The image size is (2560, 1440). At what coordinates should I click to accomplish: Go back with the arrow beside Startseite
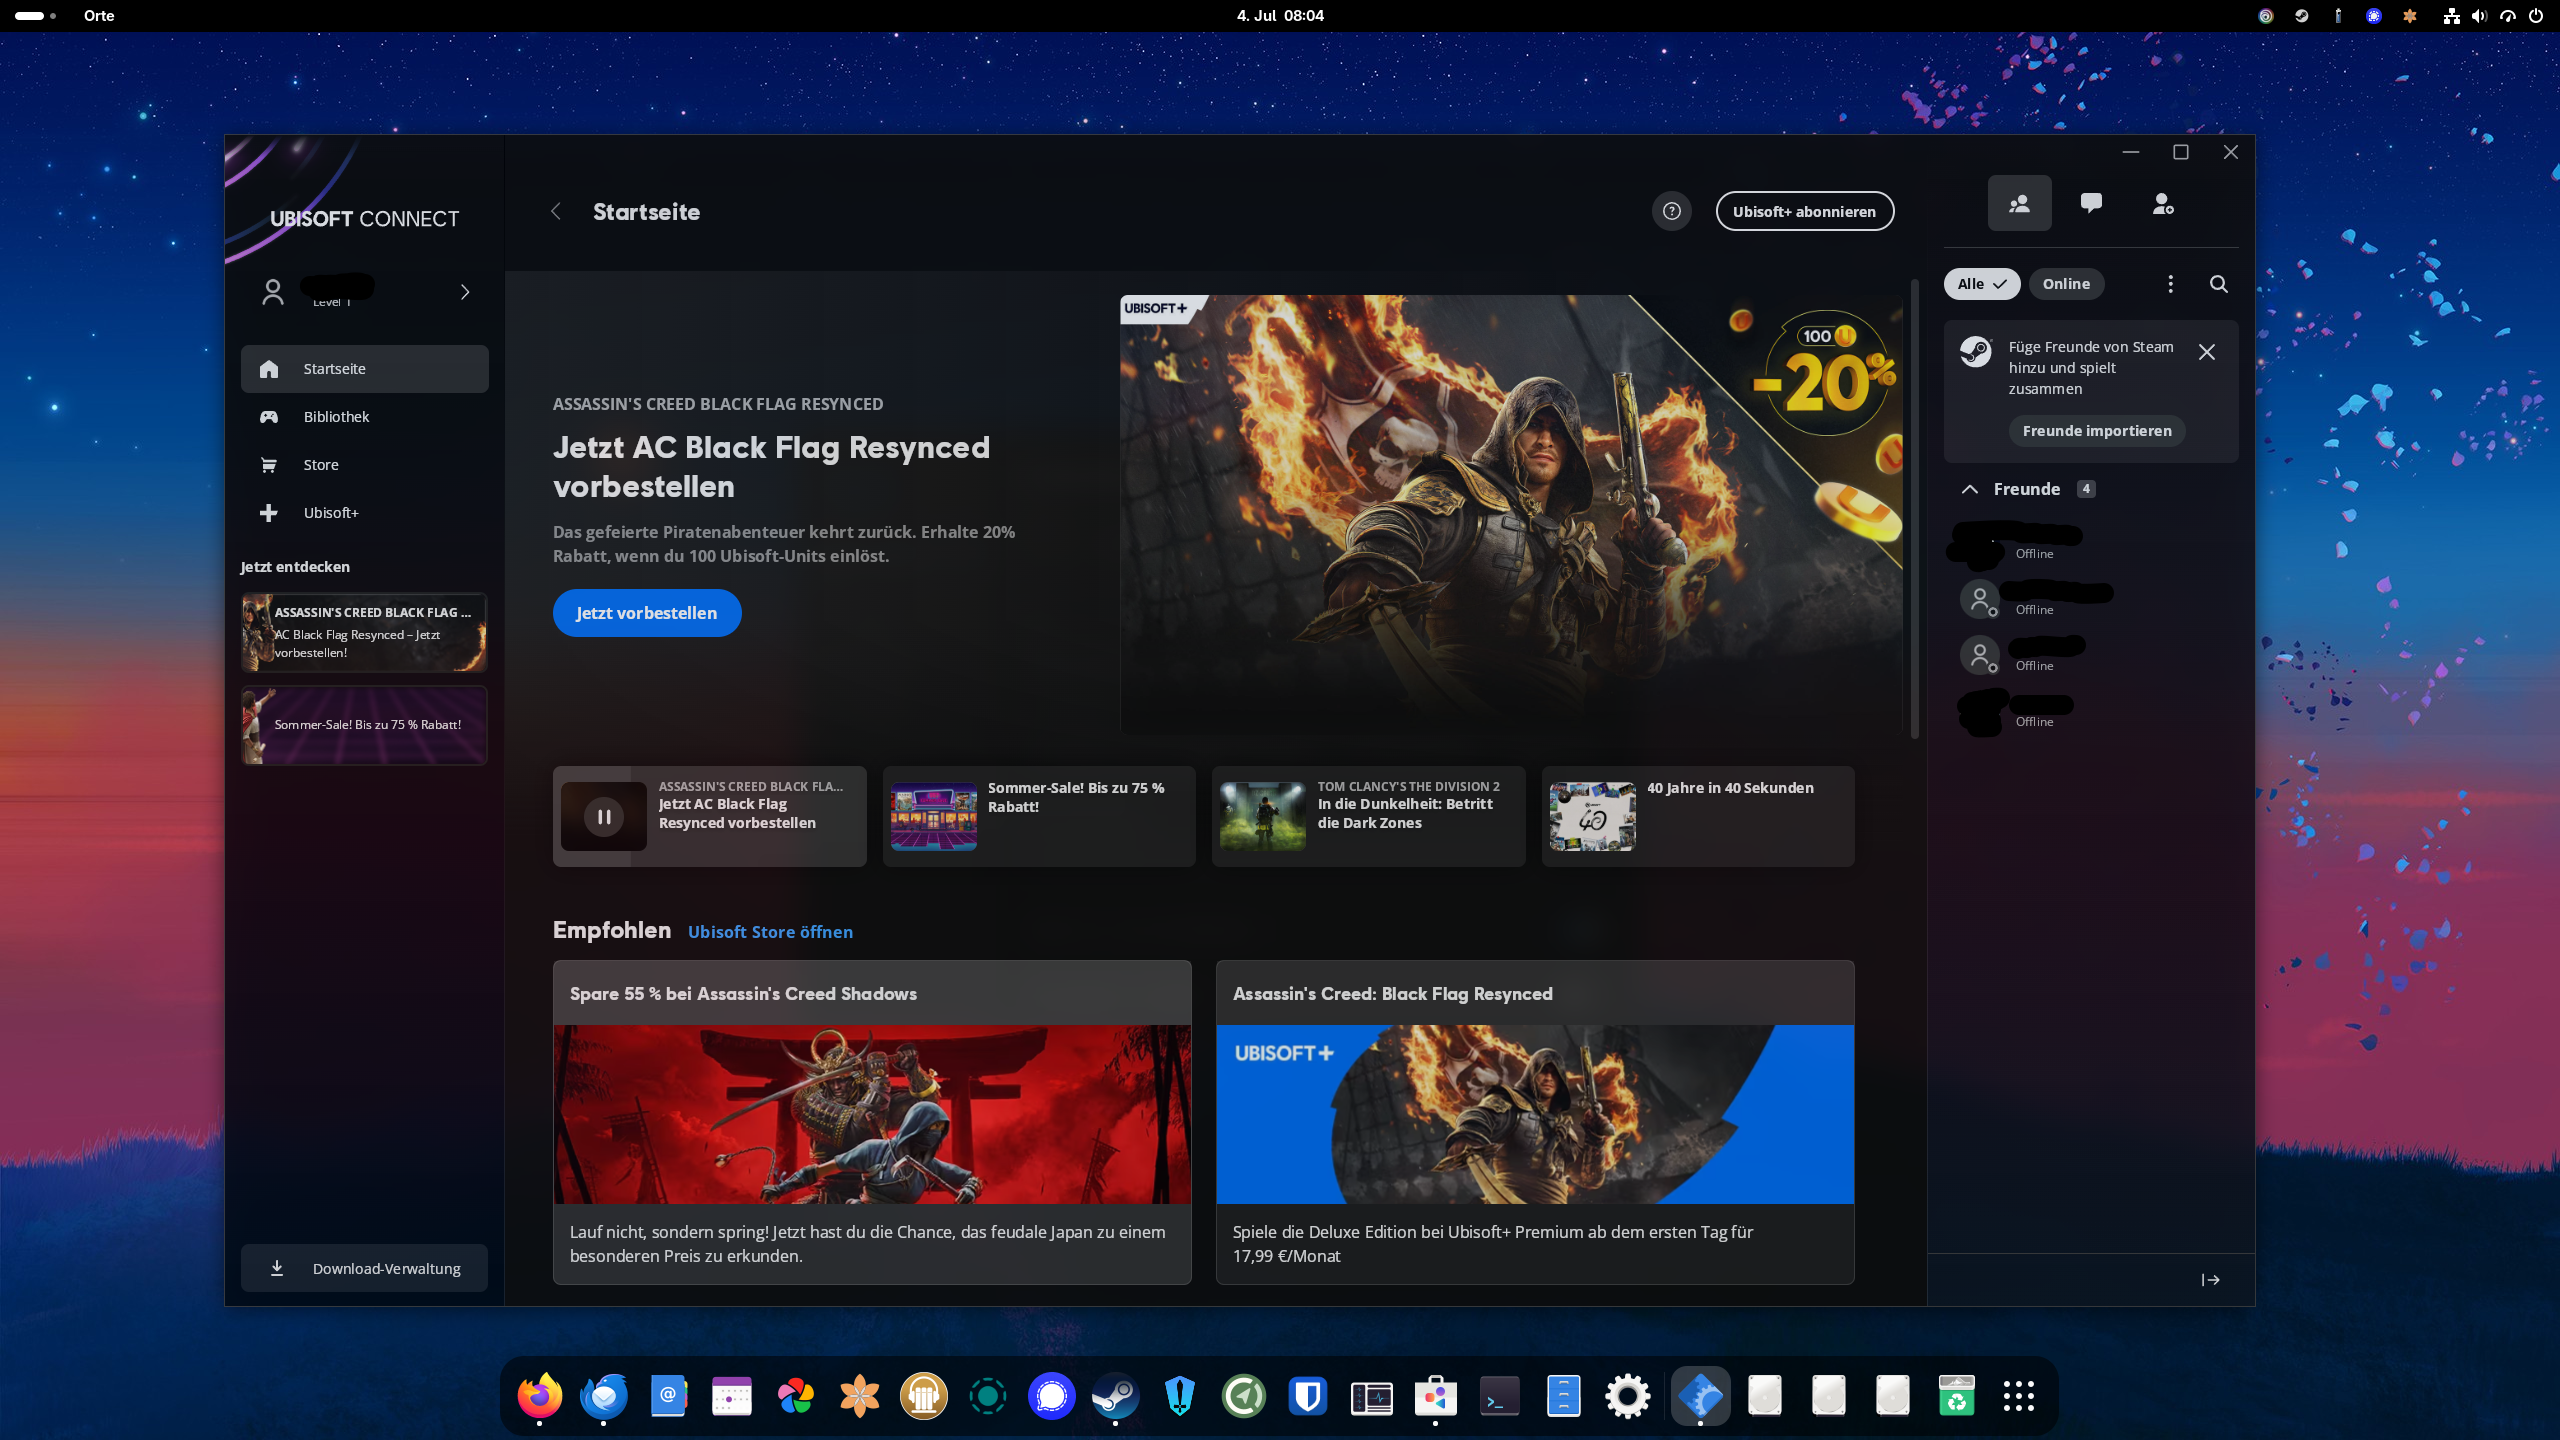click(x=556, y=211)
